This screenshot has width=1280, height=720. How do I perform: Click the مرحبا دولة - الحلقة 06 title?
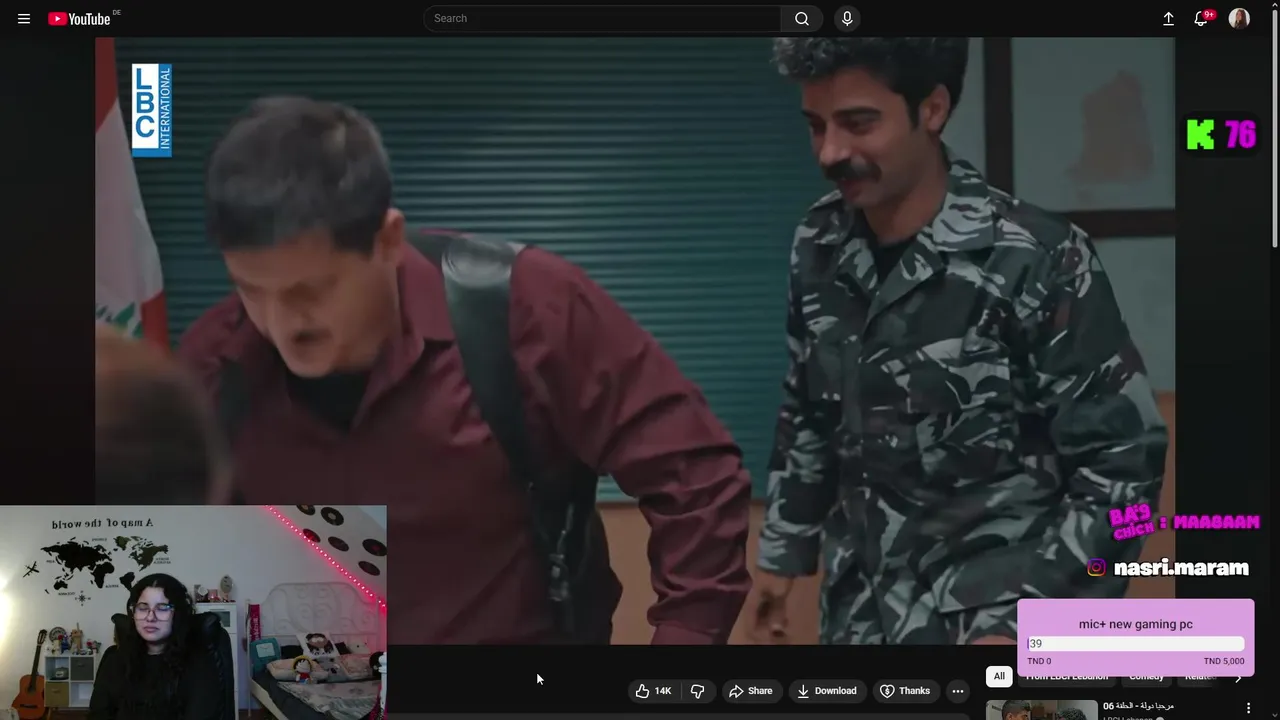(1138, 706)
